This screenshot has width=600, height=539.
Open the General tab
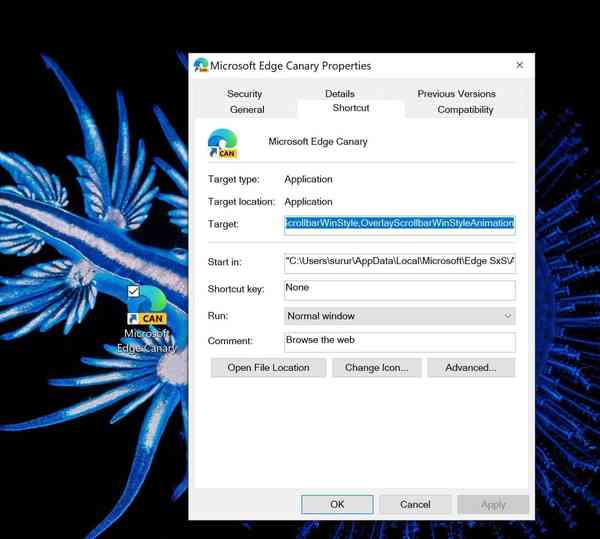(247, 109)
